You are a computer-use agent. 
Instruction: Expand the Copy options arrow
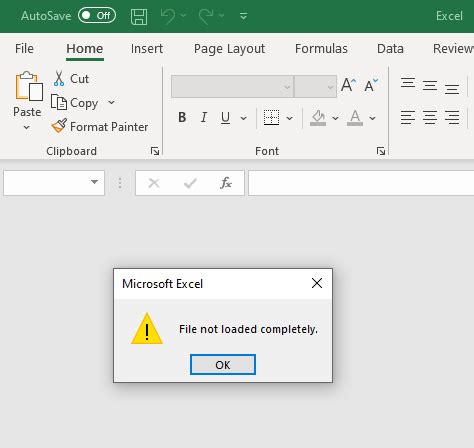point(112,102)
